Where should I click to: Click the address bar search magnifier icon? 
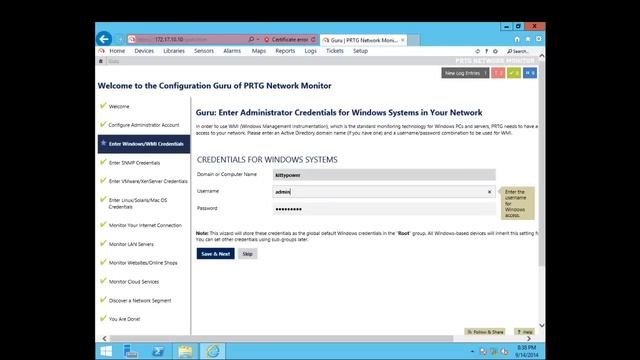coord(251,39)
